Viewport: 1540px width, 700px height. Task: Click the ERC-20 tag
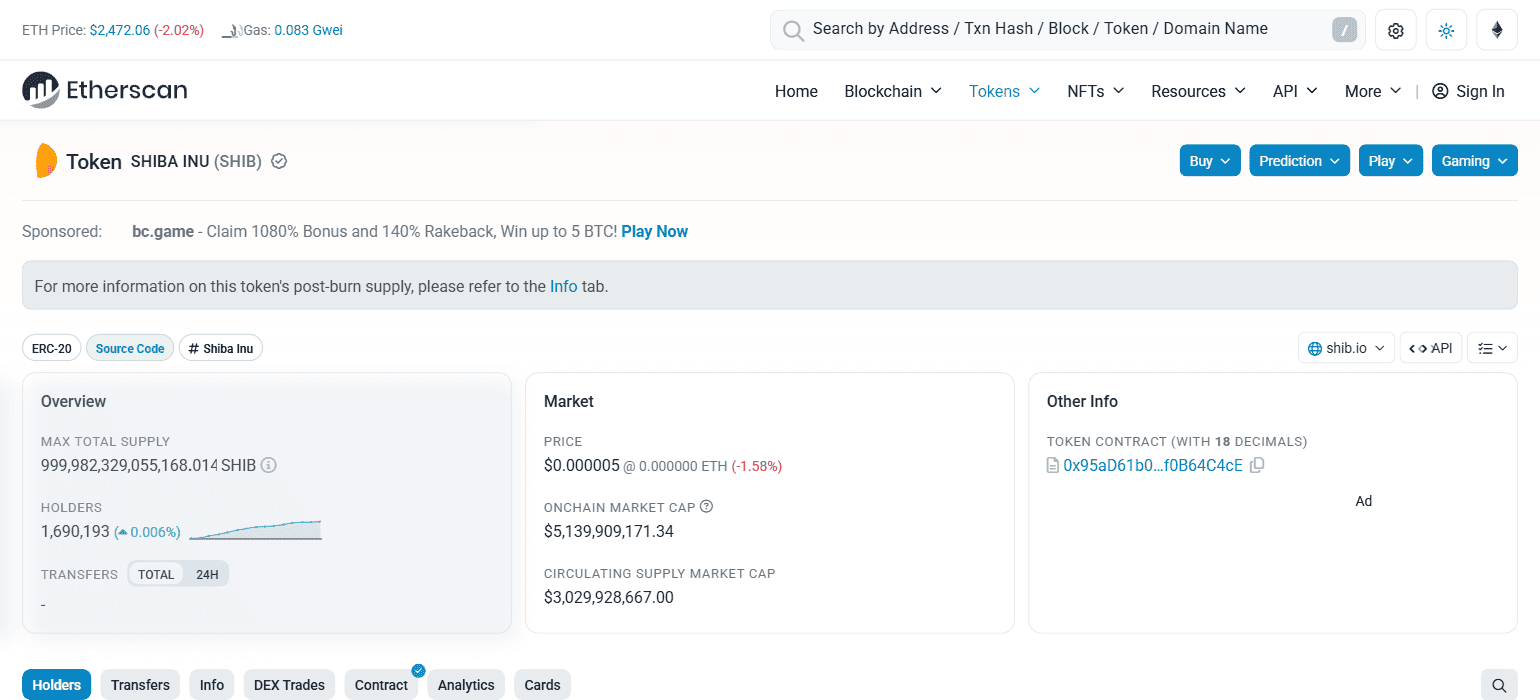pyautogui.click(x=52, y=348)
